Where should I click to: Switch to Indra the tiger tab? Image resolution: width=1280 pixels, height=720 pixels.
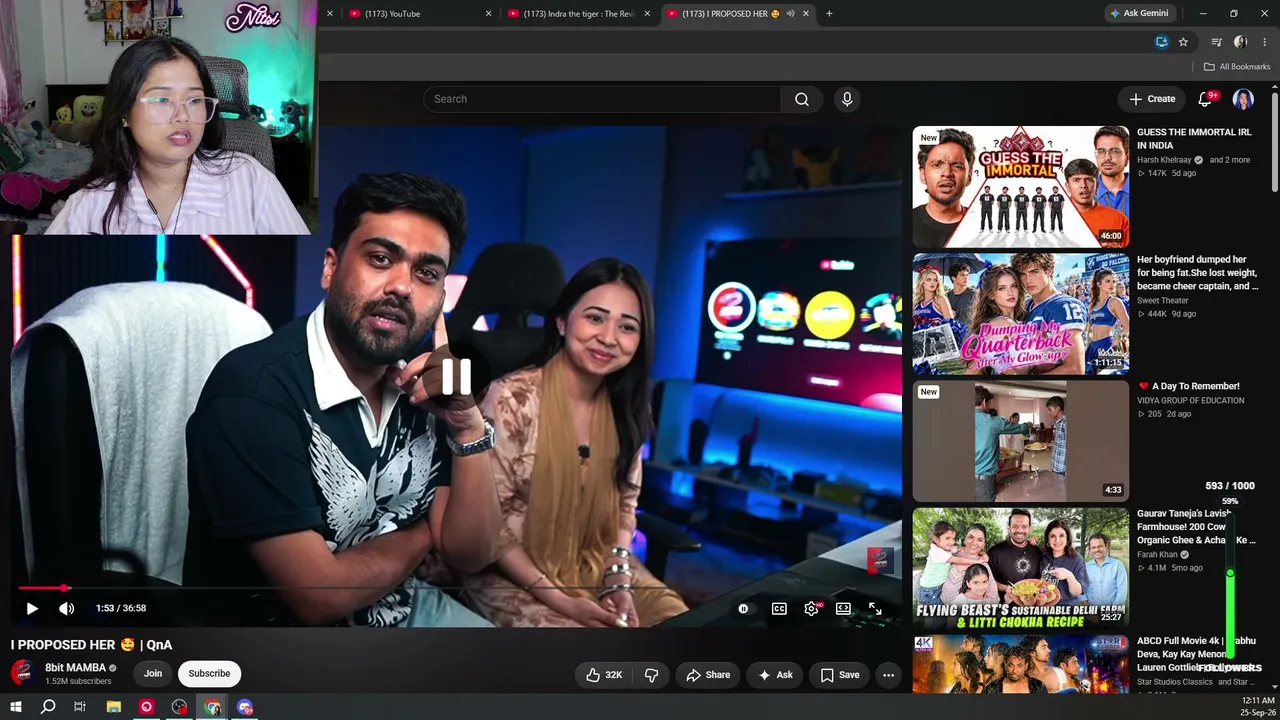coord(572,14)
